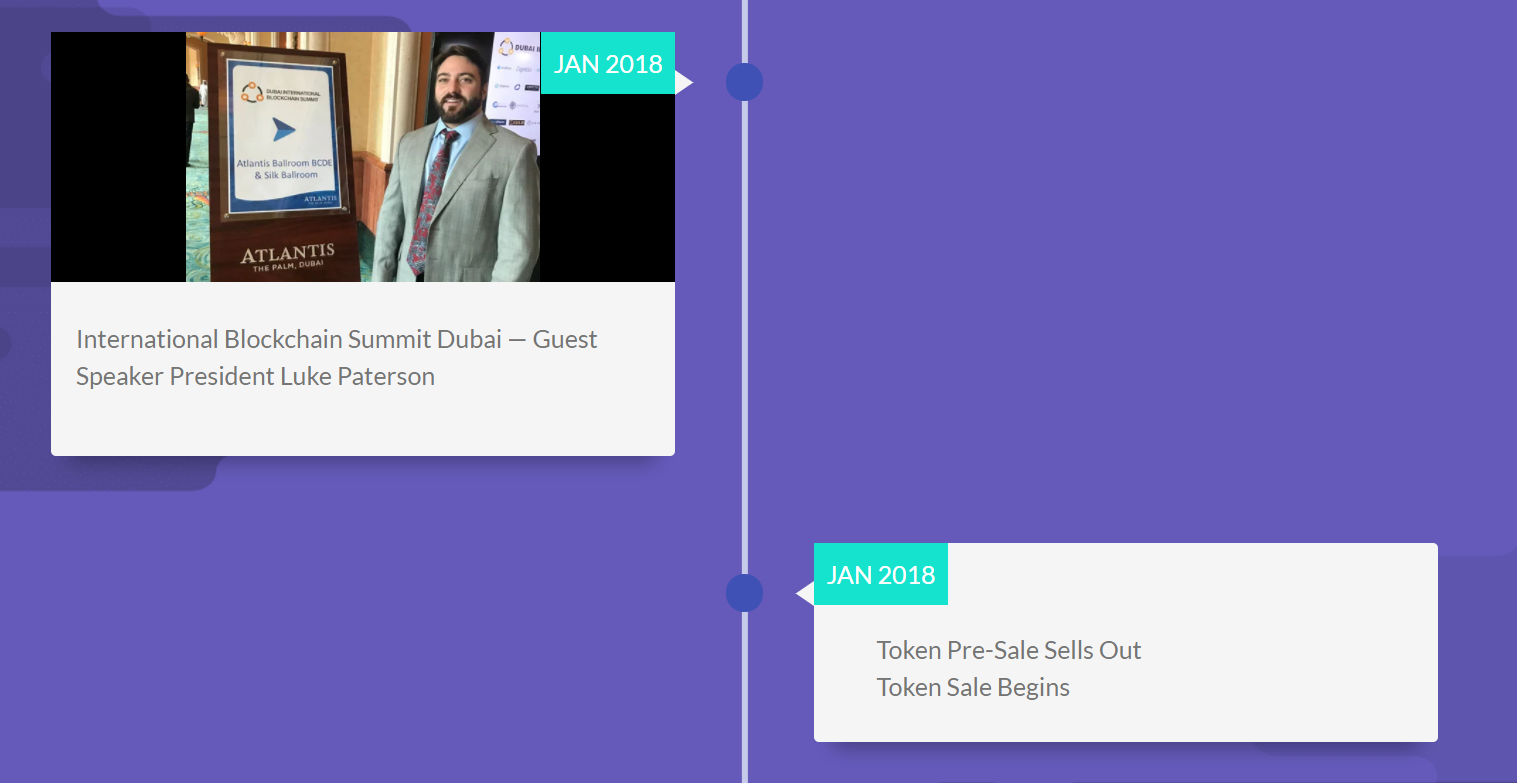The height and width of the screenshot is (783, 1517).
Task: Click the JAN 2018 label on token card
Action: 881,575
